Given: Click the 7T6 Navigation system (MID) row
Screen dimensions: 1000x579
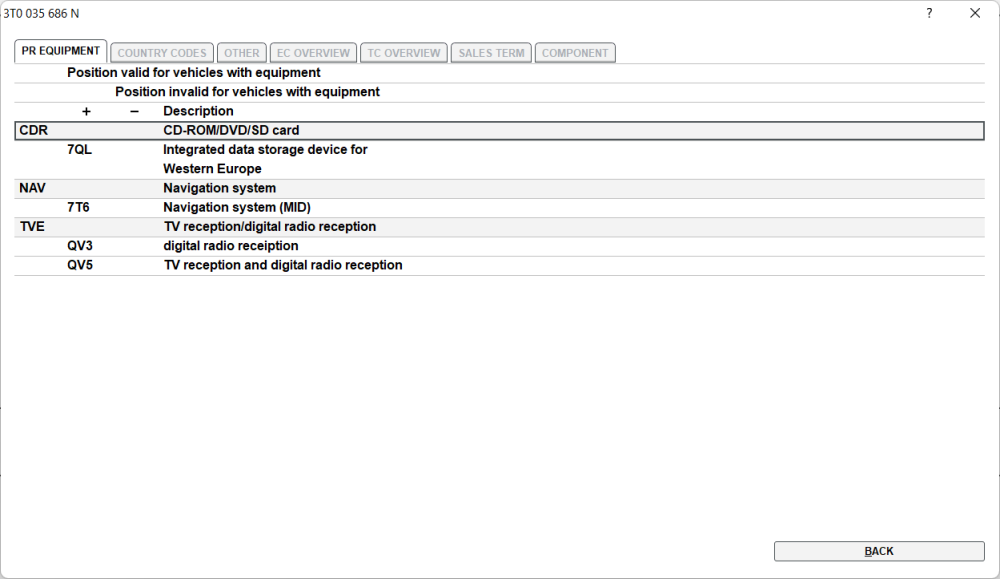Looking at the screenshot, I should pyautogui.click(x=499, y=207).
